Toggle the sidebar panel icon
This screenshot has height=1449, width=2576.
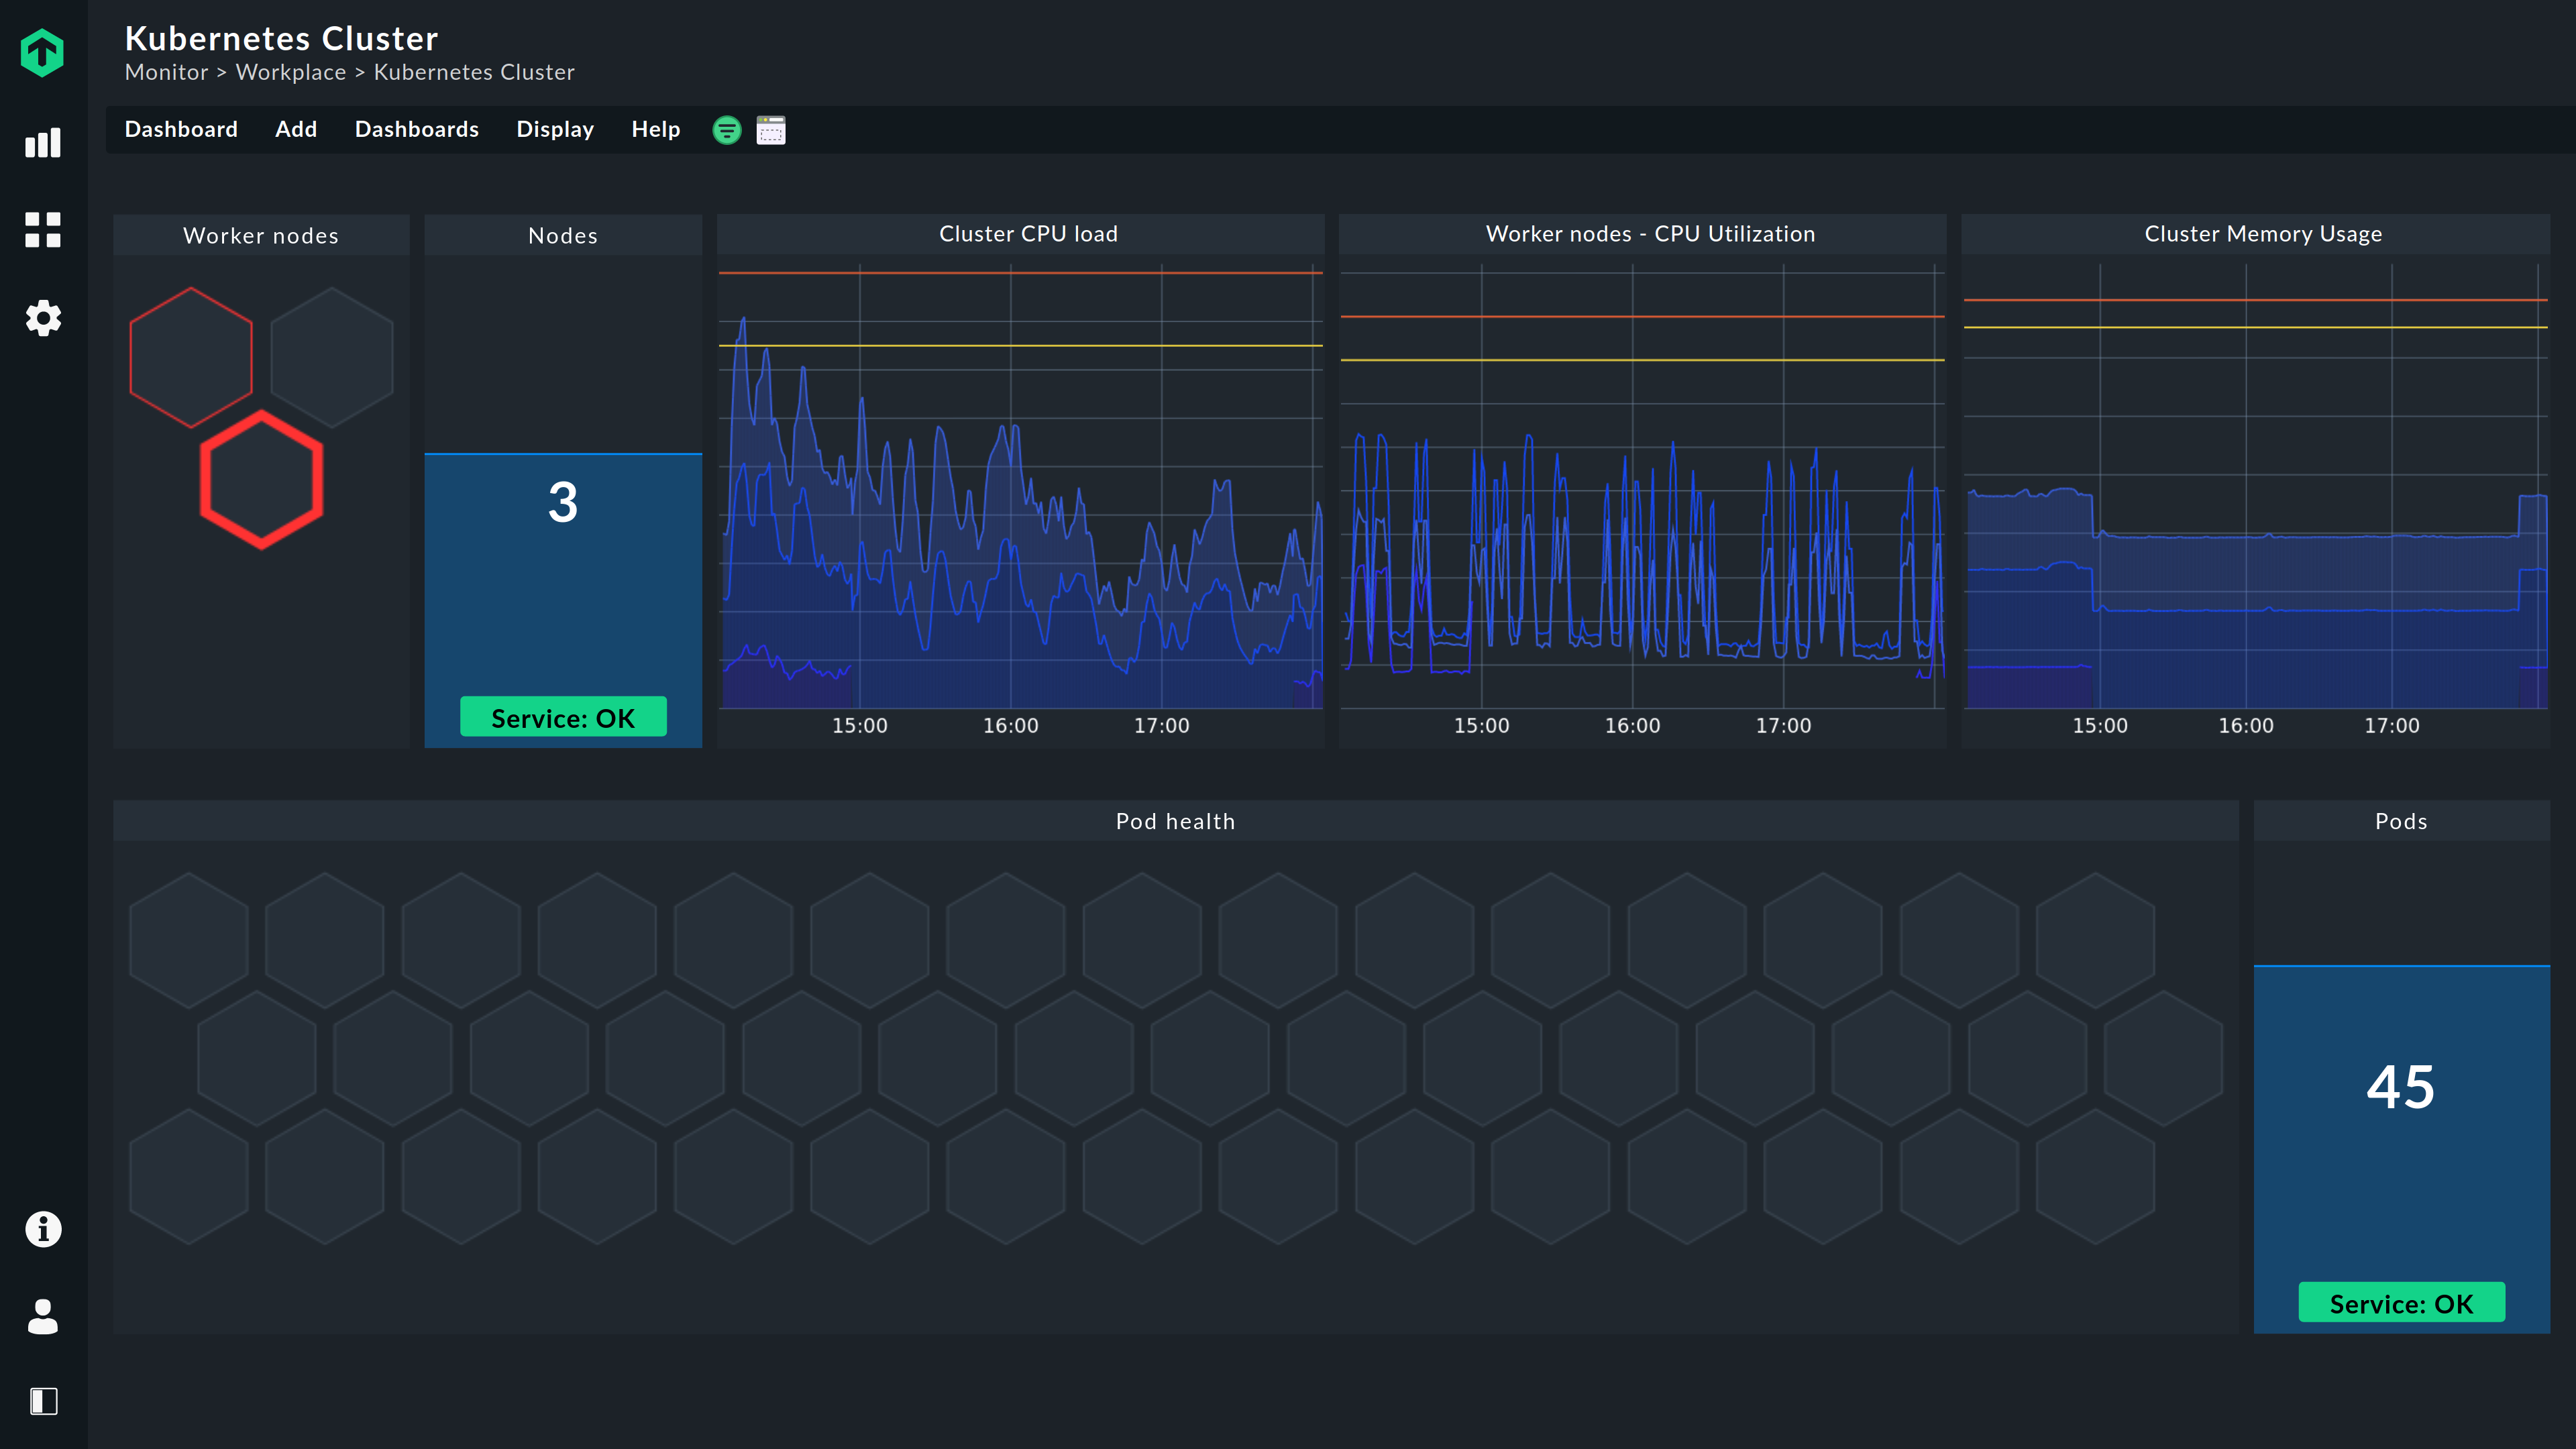42,1401
